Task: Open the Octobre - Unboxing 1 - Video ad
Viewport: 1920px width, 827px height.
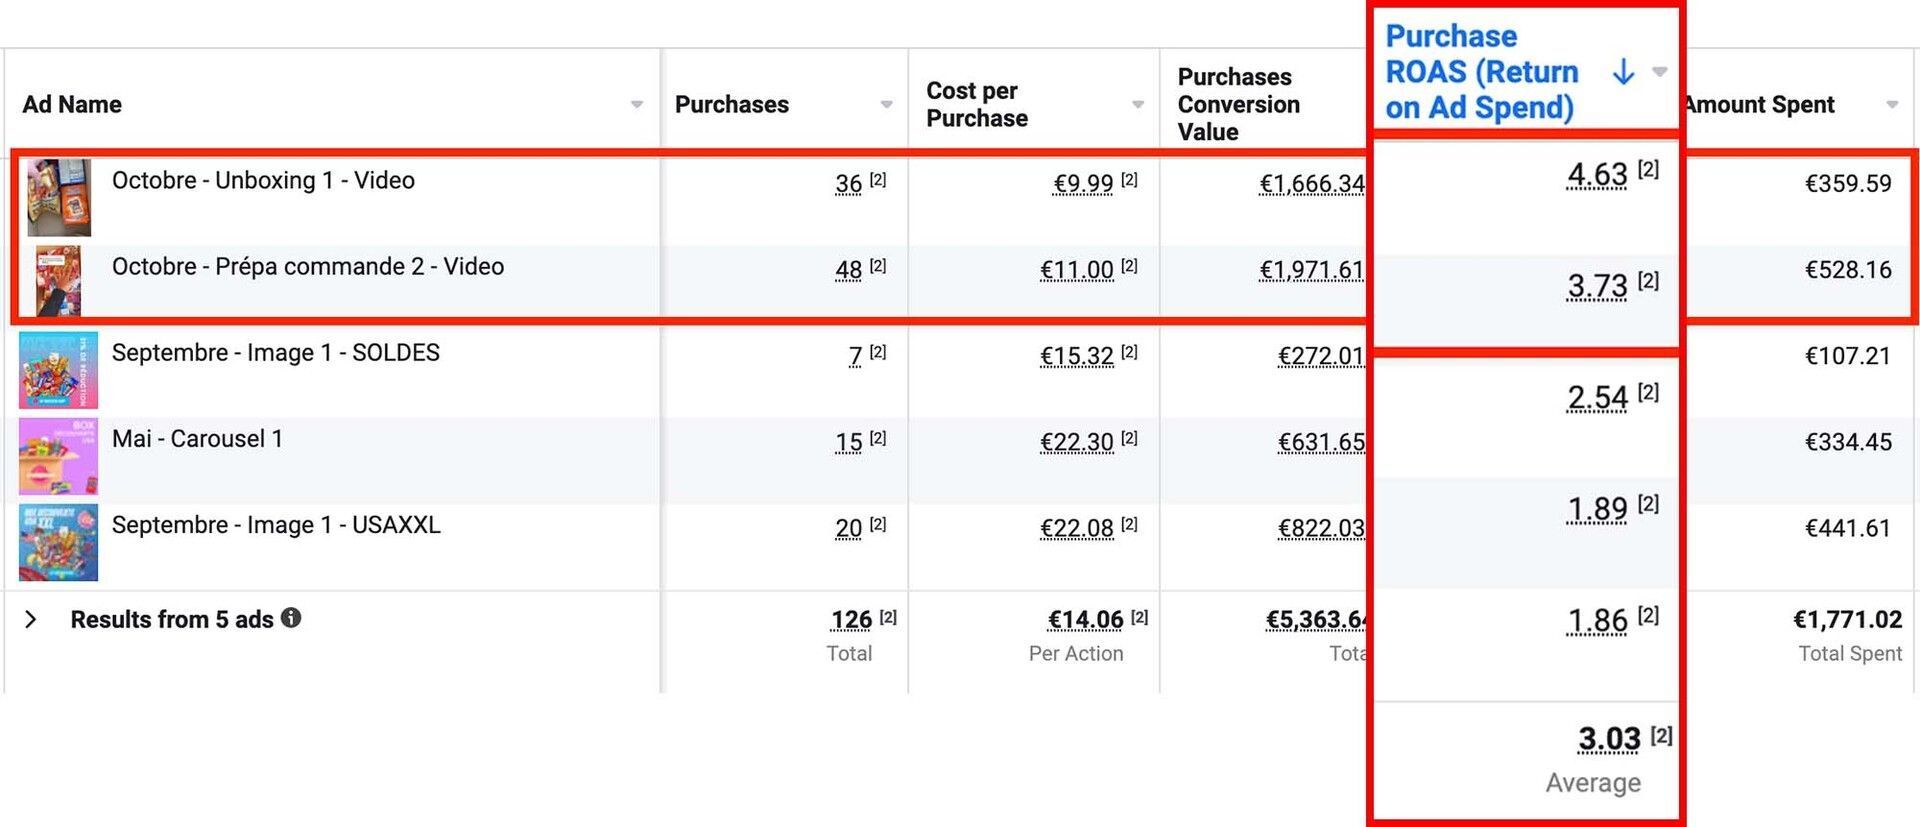Action: (x=263, y=181)
